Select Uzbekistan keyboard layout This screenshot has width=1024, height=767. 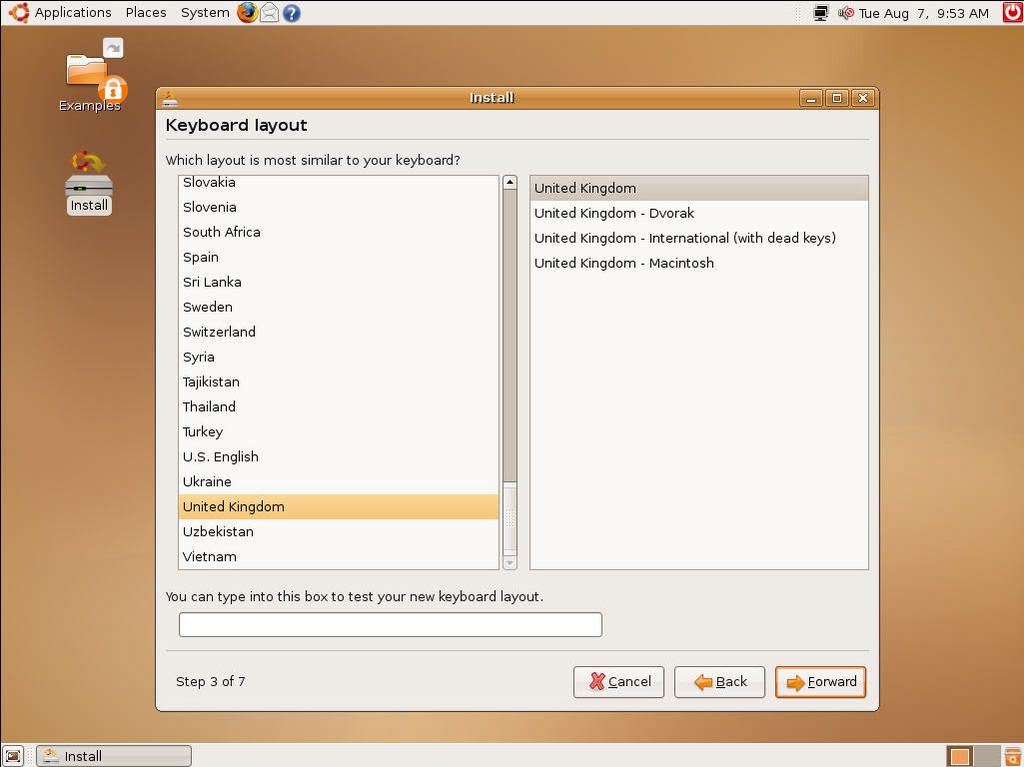coord(338,531)
